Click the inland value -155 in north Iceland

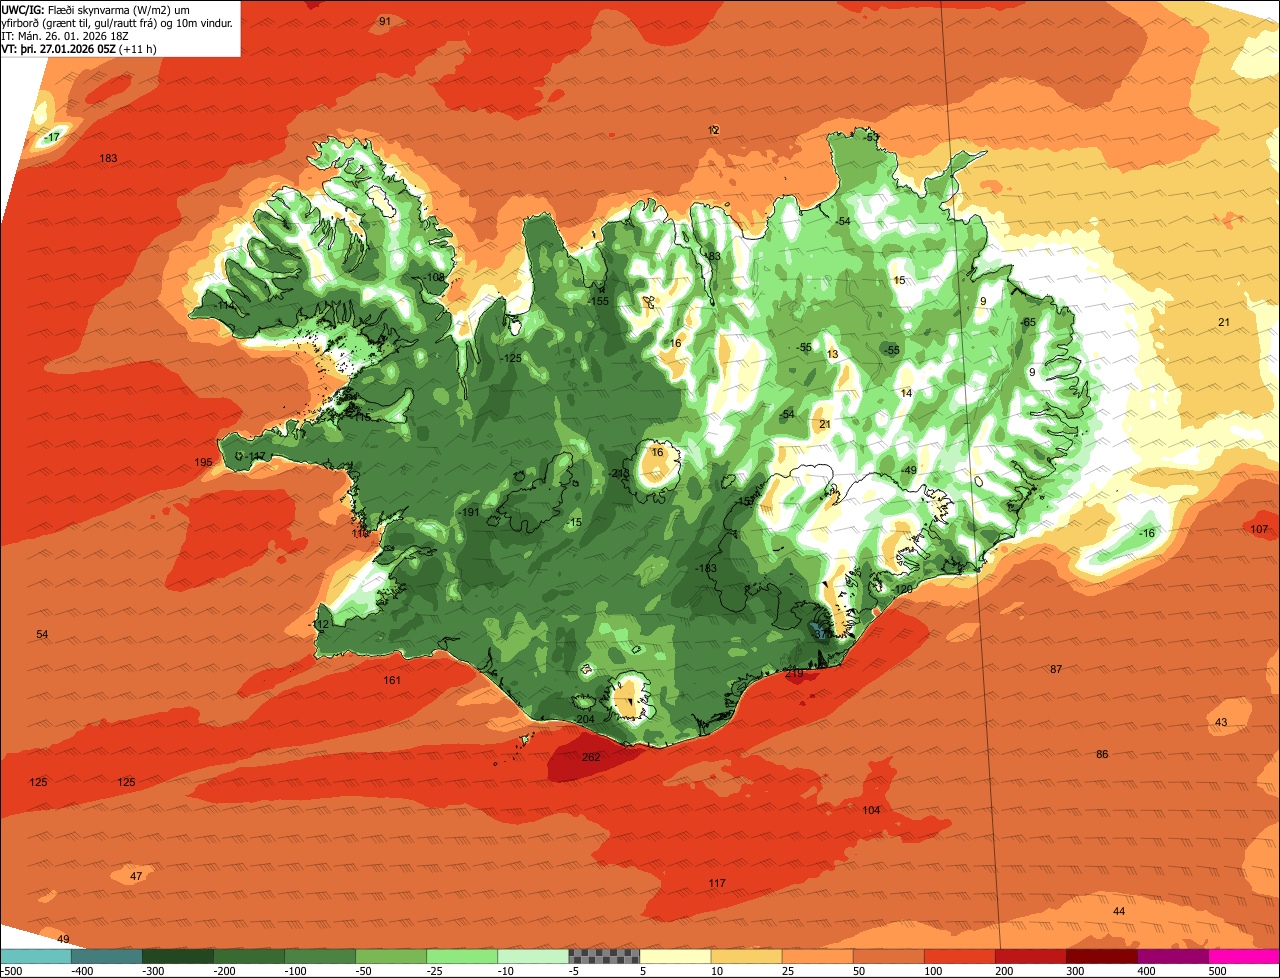pos(598,301)
